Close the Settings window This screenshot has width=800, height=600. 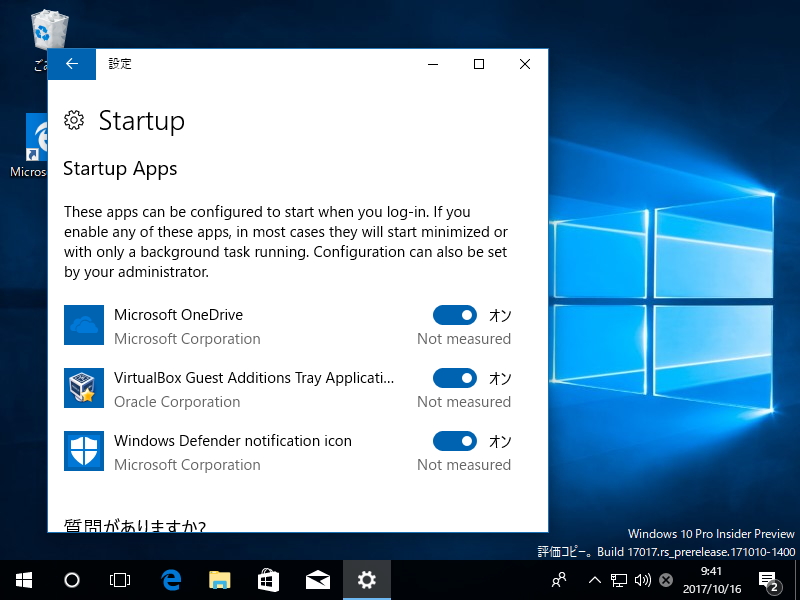point(525,64)
